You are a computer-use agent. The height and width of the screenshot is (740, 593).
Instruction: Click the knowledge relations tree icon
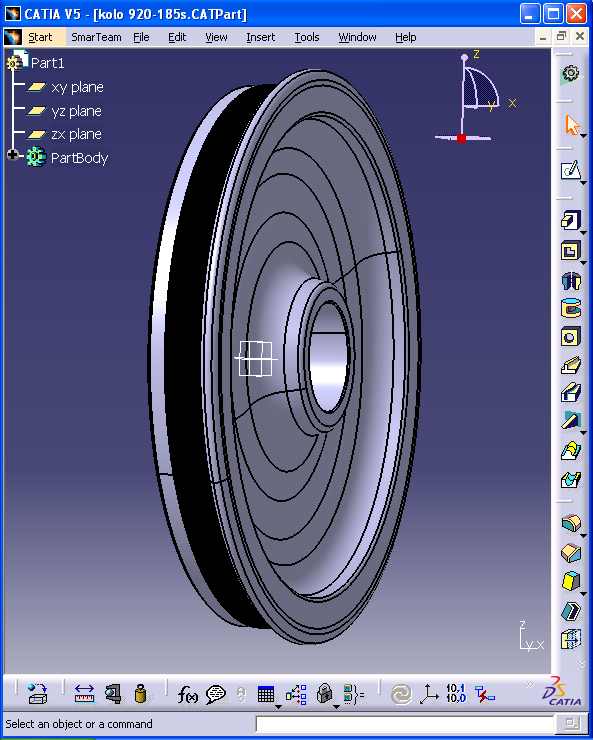point(296,694)
